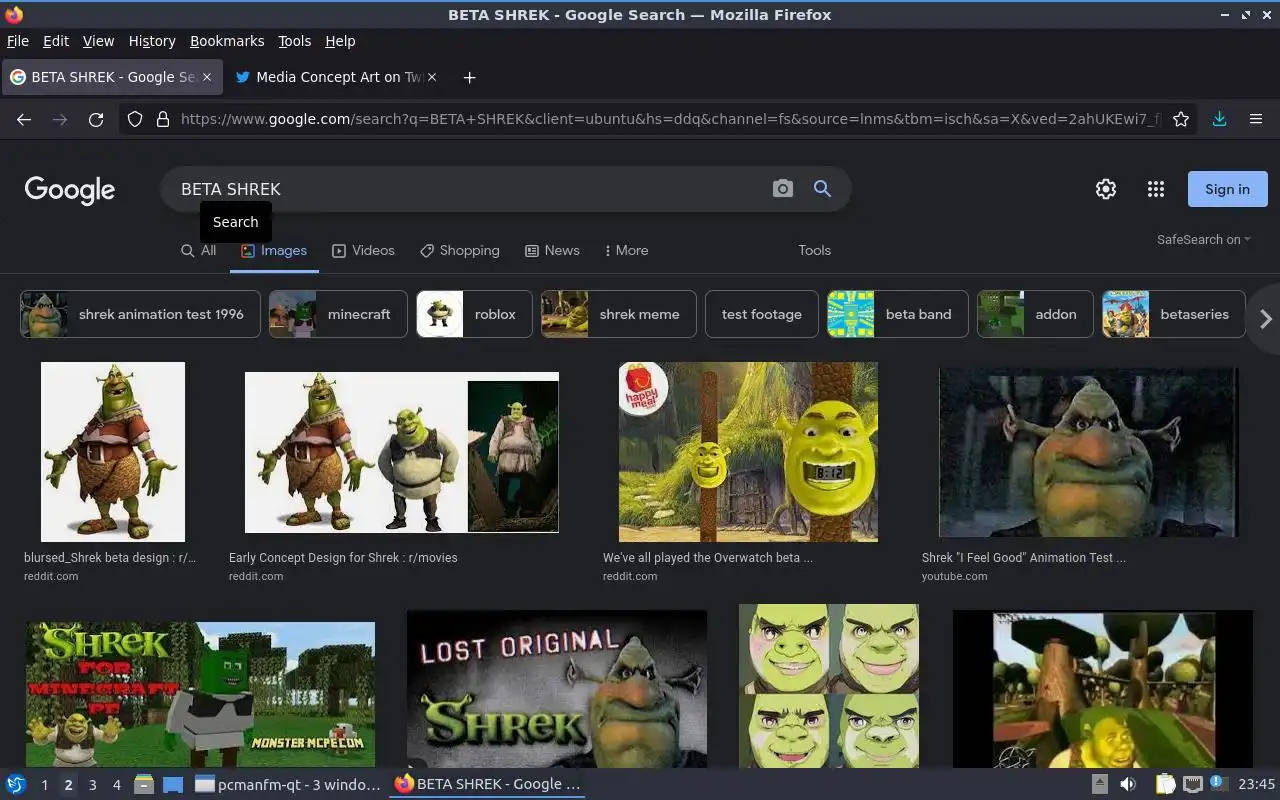Click Early Concept Design for Shrek link
The height and width of the screenshot is (800, 1280).
coord(343,558)
